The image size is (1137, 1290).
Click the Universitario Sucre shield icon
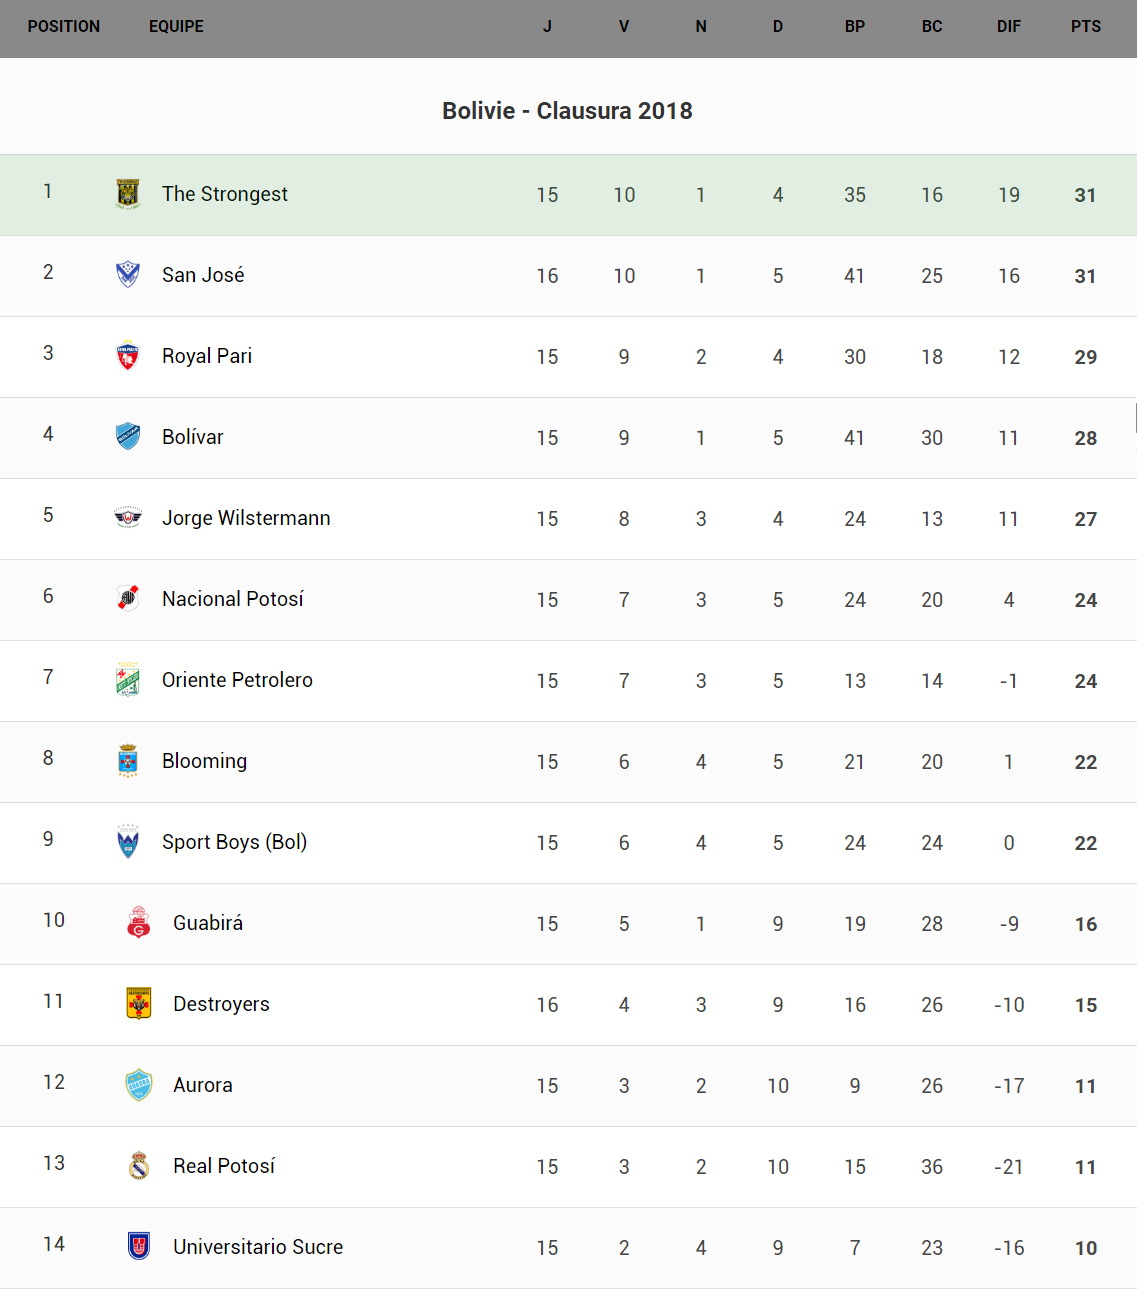pyautogui.click(x=139, y=1246)
